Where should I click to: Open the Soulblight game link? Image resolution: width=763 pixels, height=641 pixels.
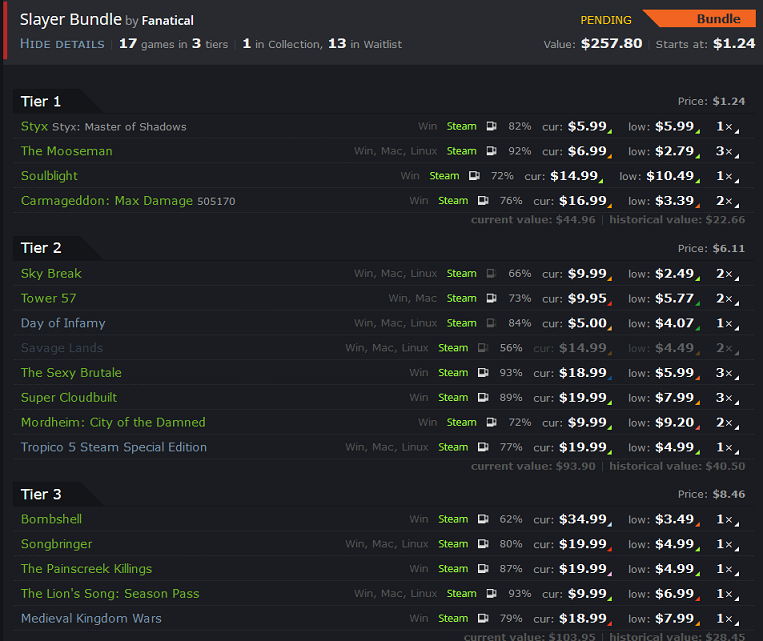pyautogui.click(x=49, y=176)
